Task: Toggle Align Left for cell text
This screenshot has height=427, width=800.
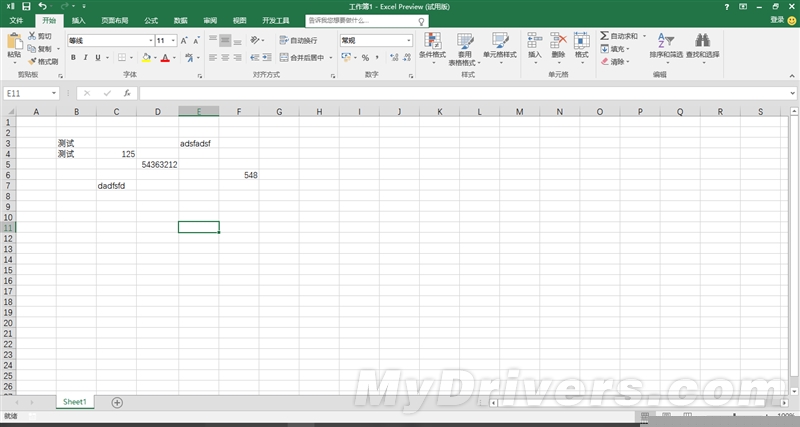Action: pyautogui.click(x=213, y=58)
